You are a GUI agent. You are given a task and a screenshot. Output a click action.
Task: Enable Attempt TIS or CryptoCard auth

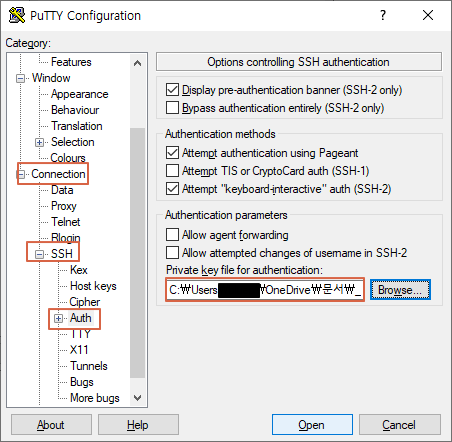(x=172, y=171)
